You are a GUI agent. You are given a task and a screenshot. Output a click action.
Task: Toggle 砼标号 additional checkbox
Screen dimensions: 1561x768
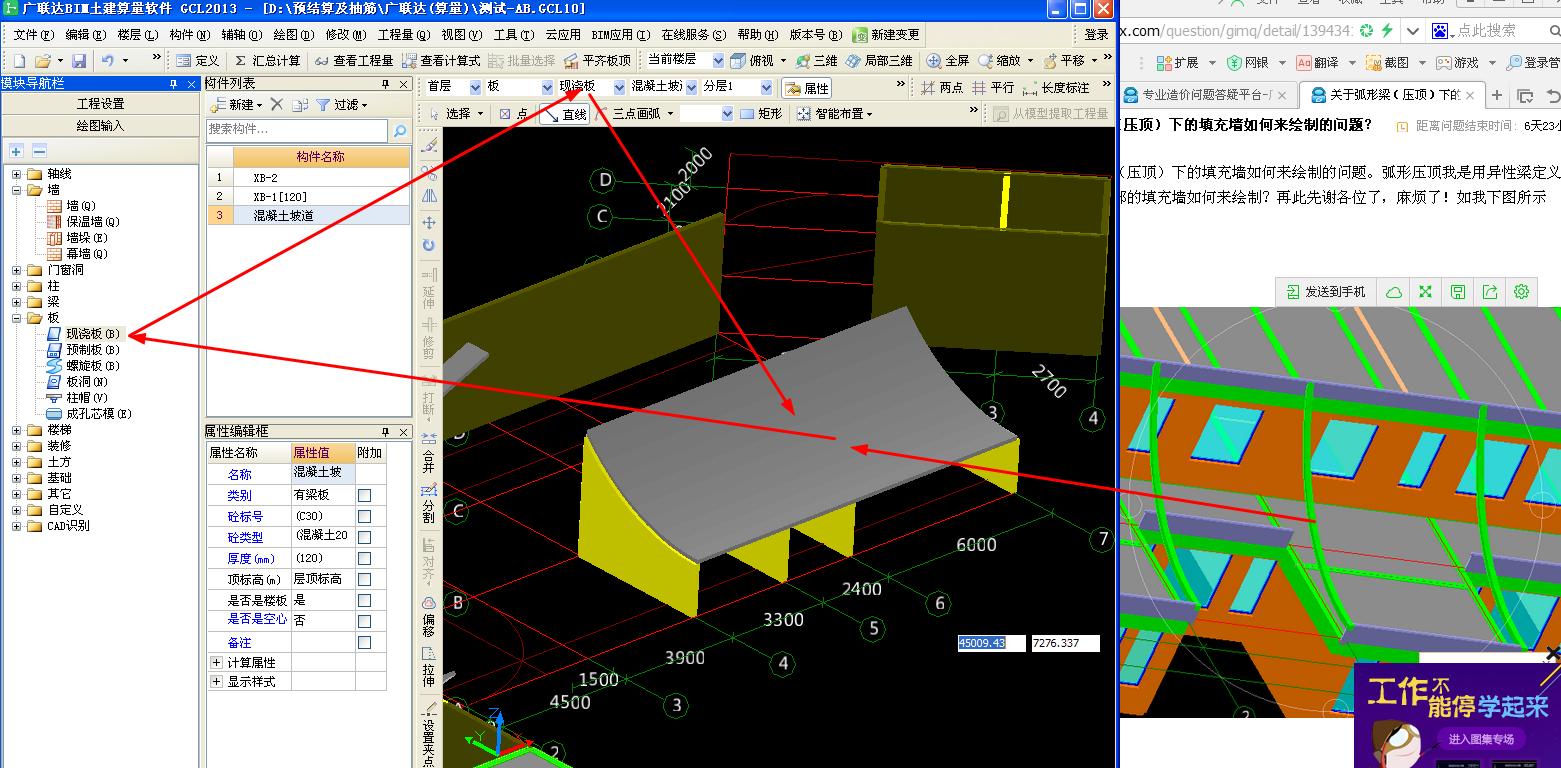[365, 516]
